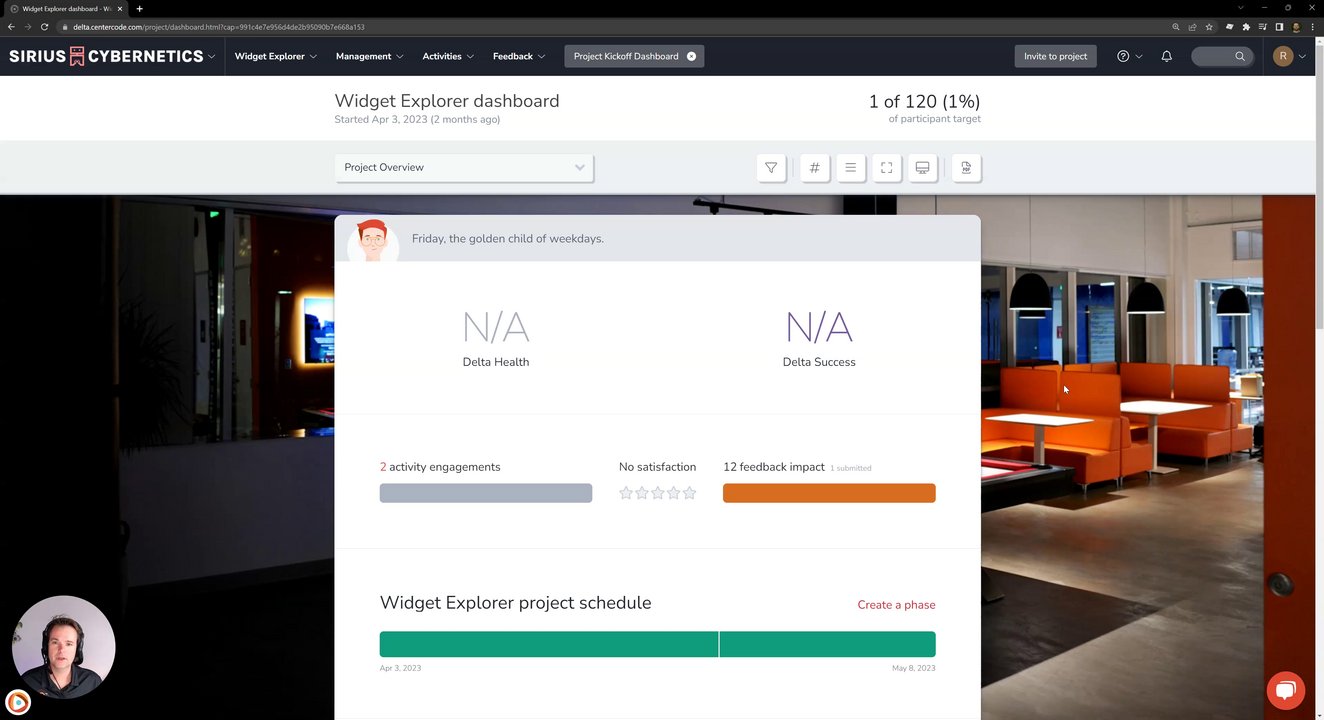Click the first green schedule phase bar

(x=549, y=644)
